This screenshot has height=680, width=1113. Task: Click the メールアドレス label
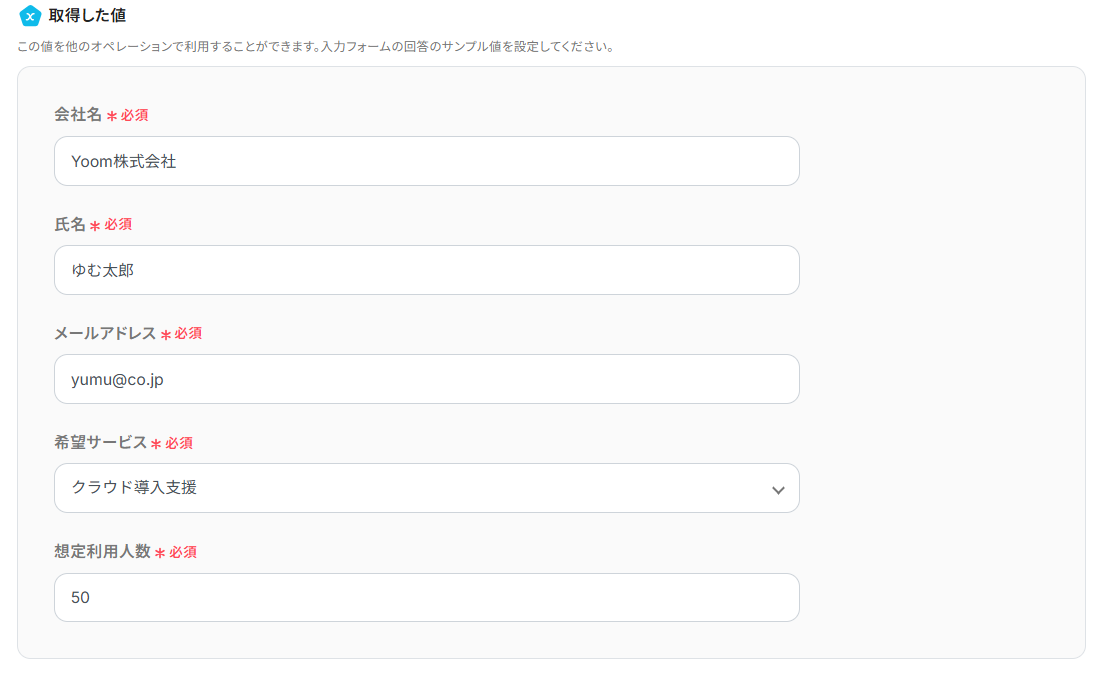[105, 334]
